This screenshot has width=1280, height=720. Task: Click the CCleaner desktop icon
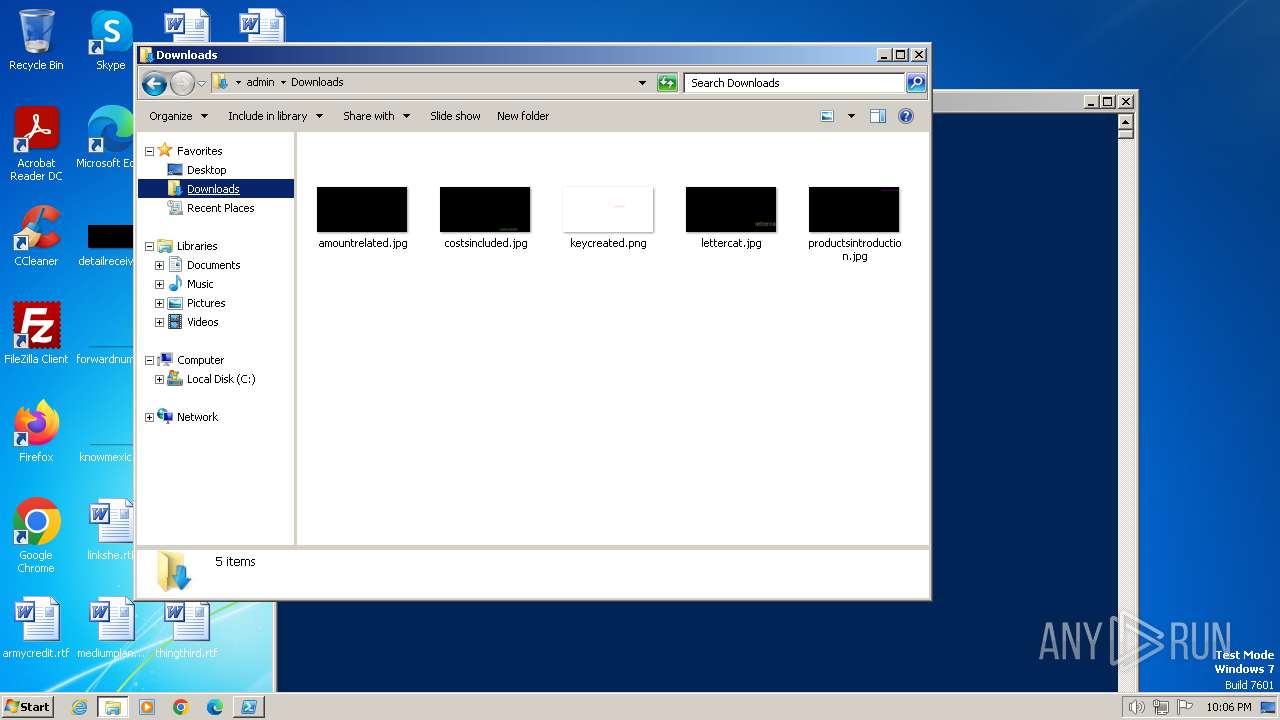(x=36, y=236)
